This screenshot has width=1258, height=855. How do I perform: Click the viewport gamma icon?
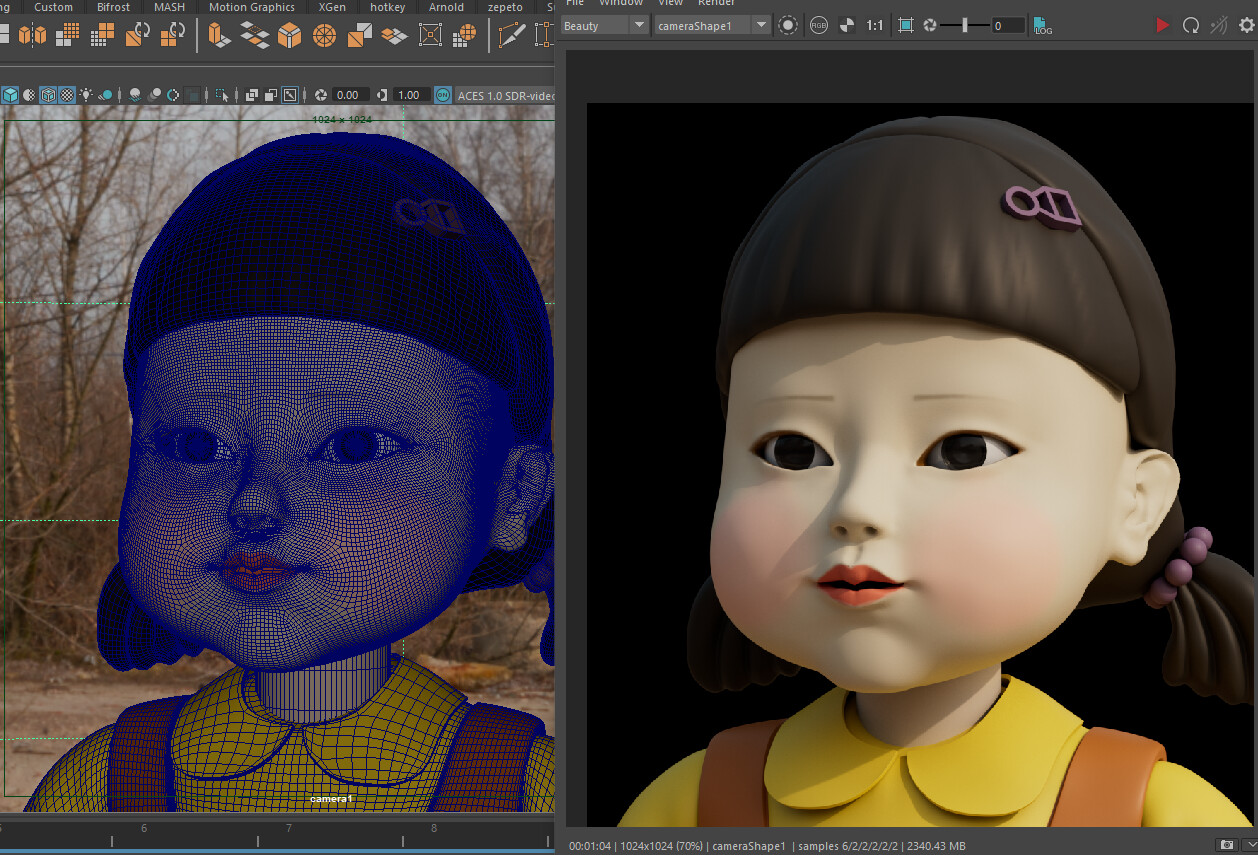pyautogui.click(x=382, y=95)
